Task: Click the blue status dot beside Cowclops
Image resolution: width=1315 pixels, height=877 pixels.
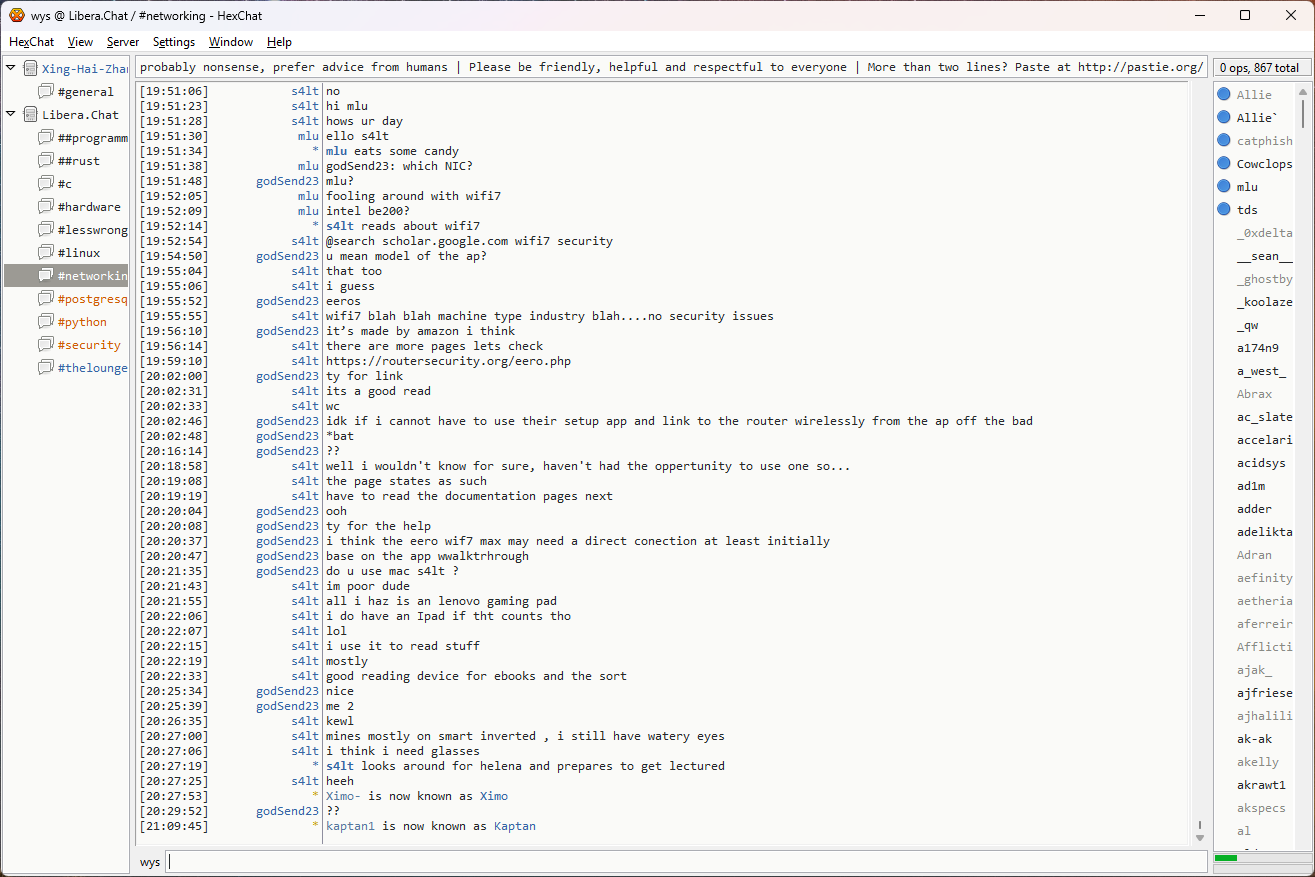Action: [1223, 163]
